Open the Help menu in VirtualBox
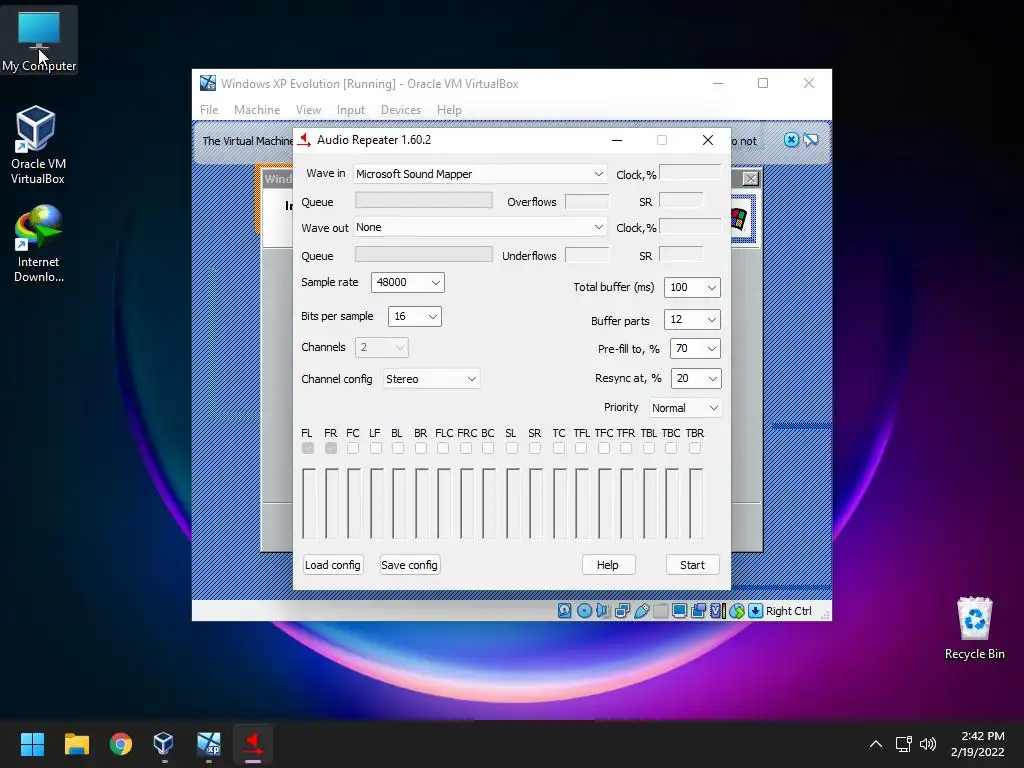1024x768 pixels. [x=449, y=110]
